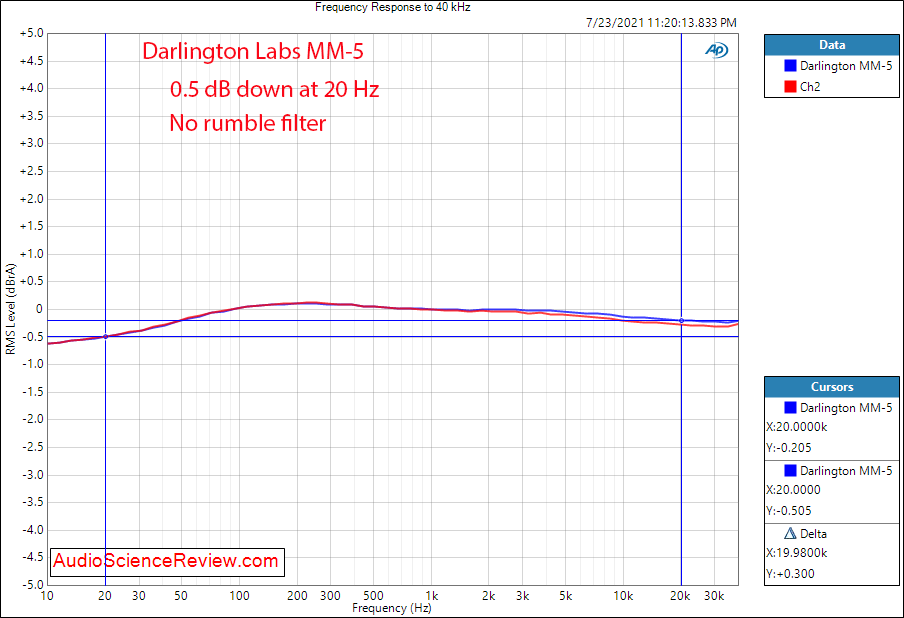Click the 'Ch2' legend label

(810, 86)
